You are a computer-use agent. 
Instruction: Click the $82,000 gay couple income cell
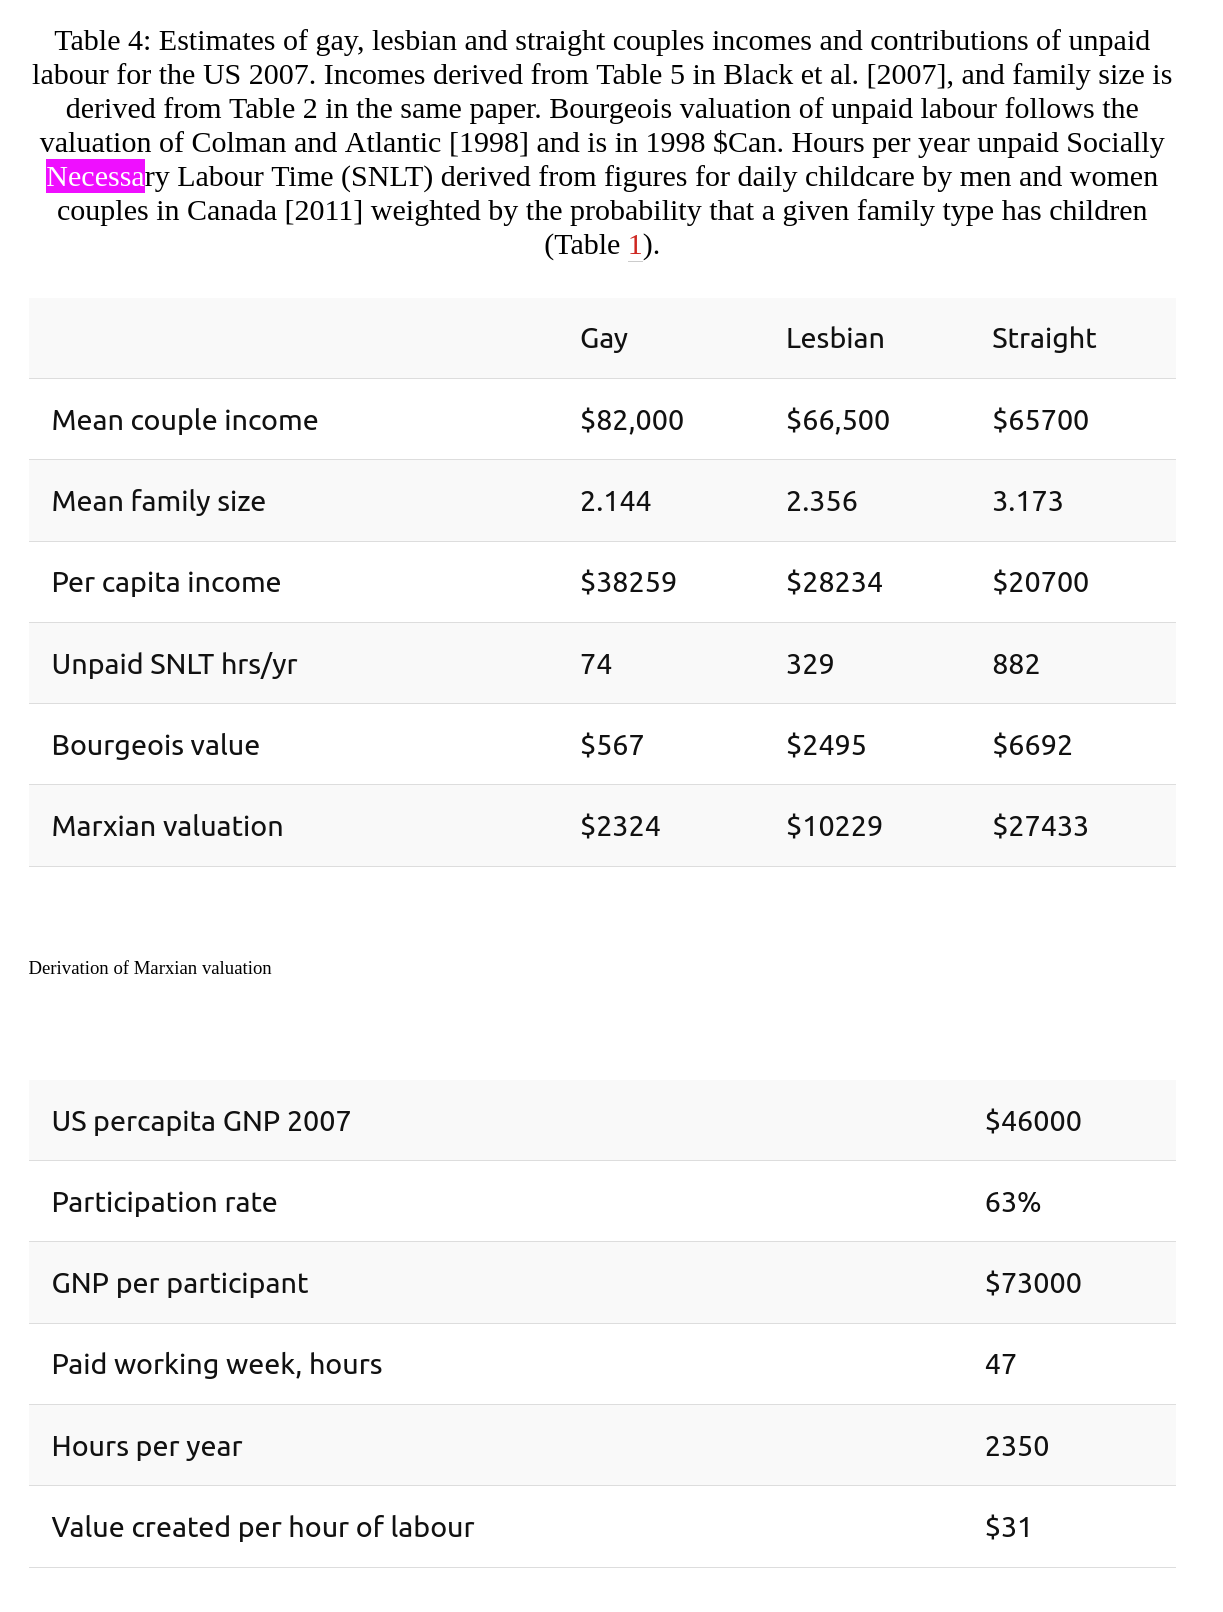coord(632,420)
